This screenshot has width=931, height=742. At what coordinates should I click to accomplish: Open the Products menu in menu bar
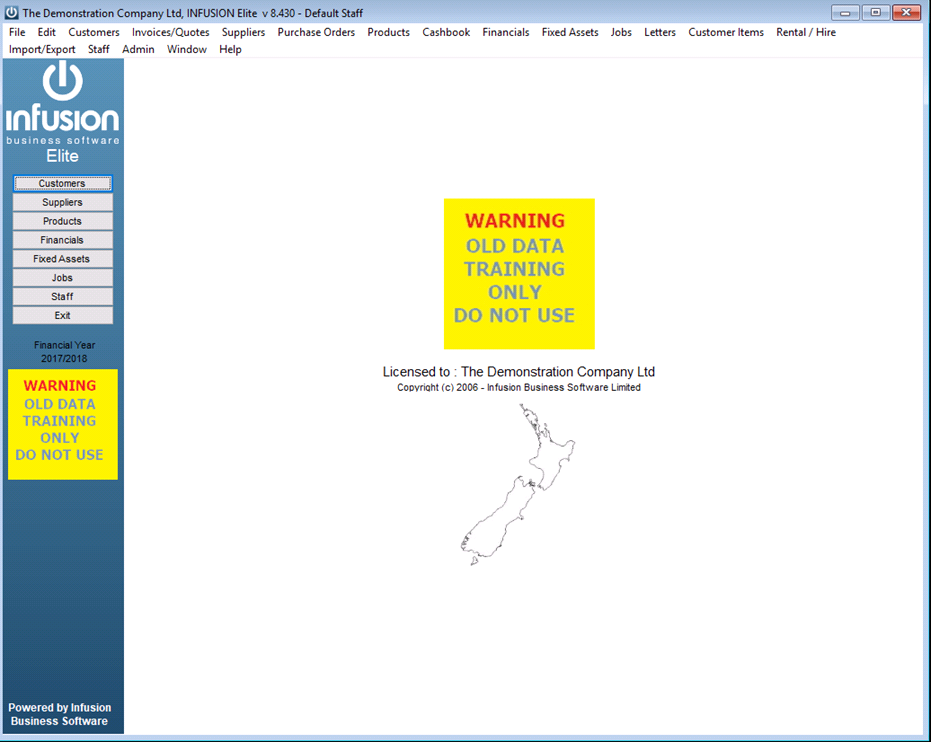388,32
